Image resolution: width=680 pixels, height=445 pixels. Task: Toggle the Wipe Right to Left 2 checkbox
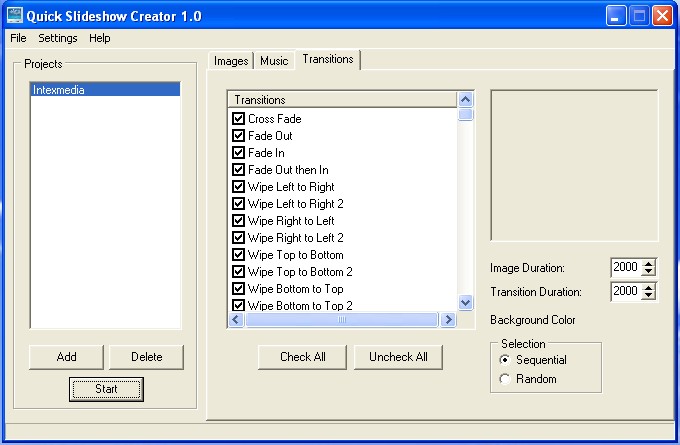tap(238, 237)
